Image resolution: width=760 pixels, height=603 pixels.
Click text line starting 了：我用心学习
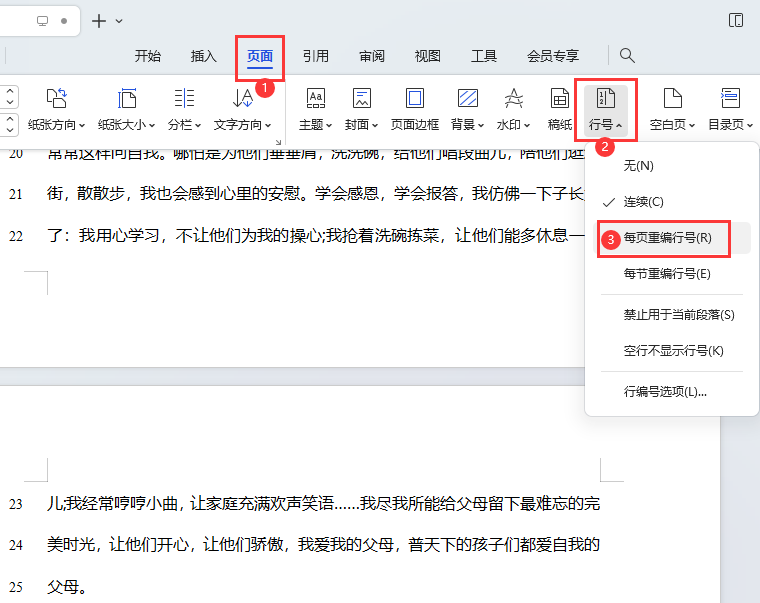tap(316, 236)
